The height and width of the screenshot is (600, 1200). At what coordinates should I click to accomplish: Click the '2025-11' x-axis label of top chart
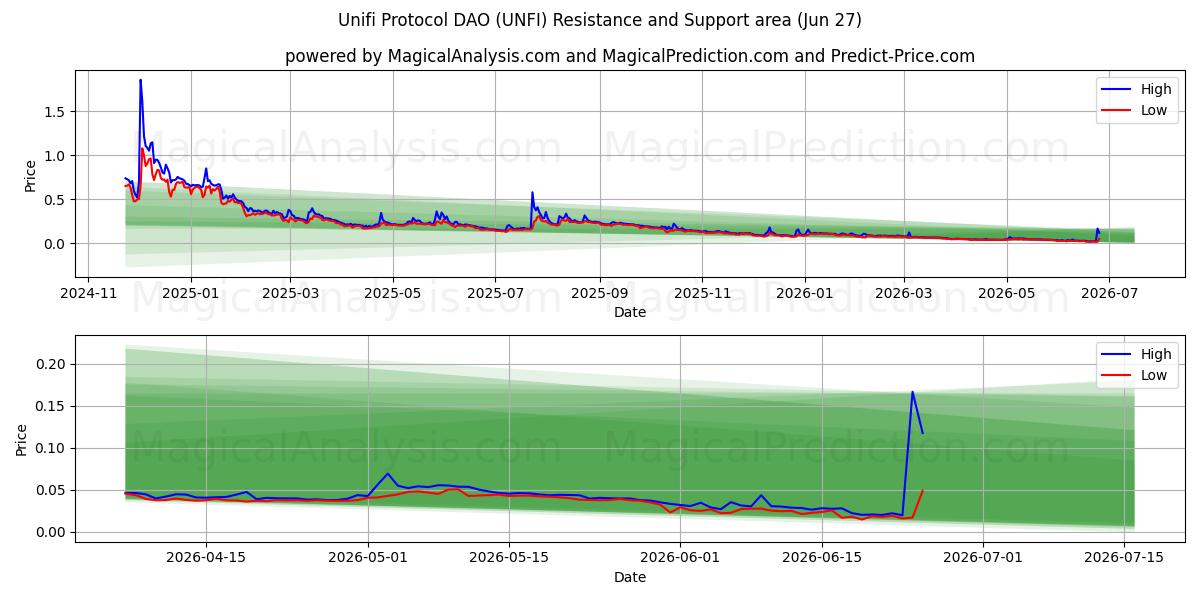[x=702, y=294]
